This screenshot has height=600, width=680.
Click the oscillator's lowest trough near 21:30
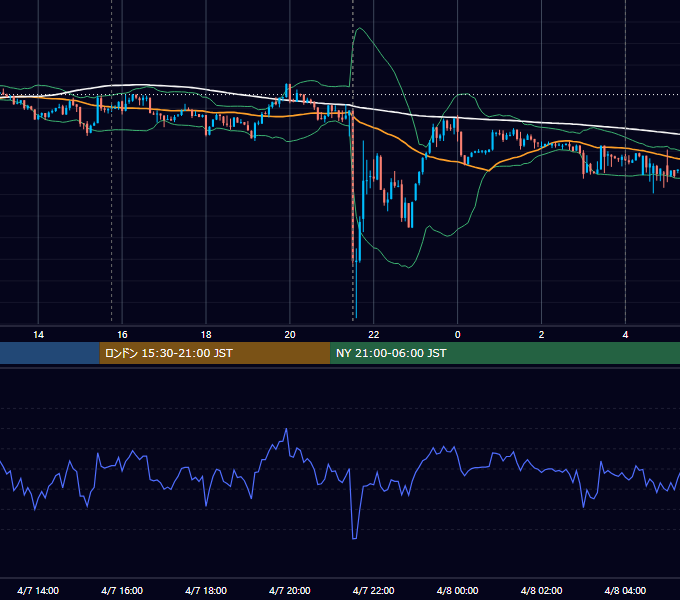(354, 538)
